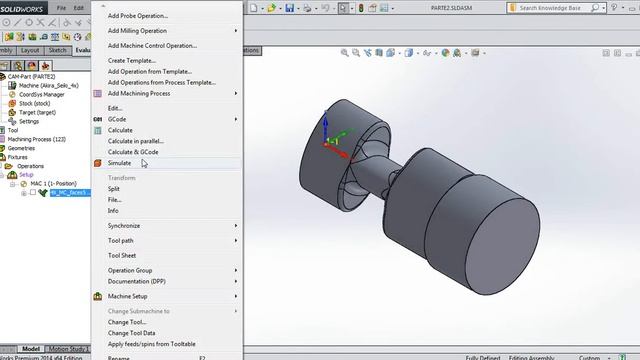Screen dimensions: 640x360
Task: Expand the Synchronize submenu arrow
Action: tap(236, 226)
